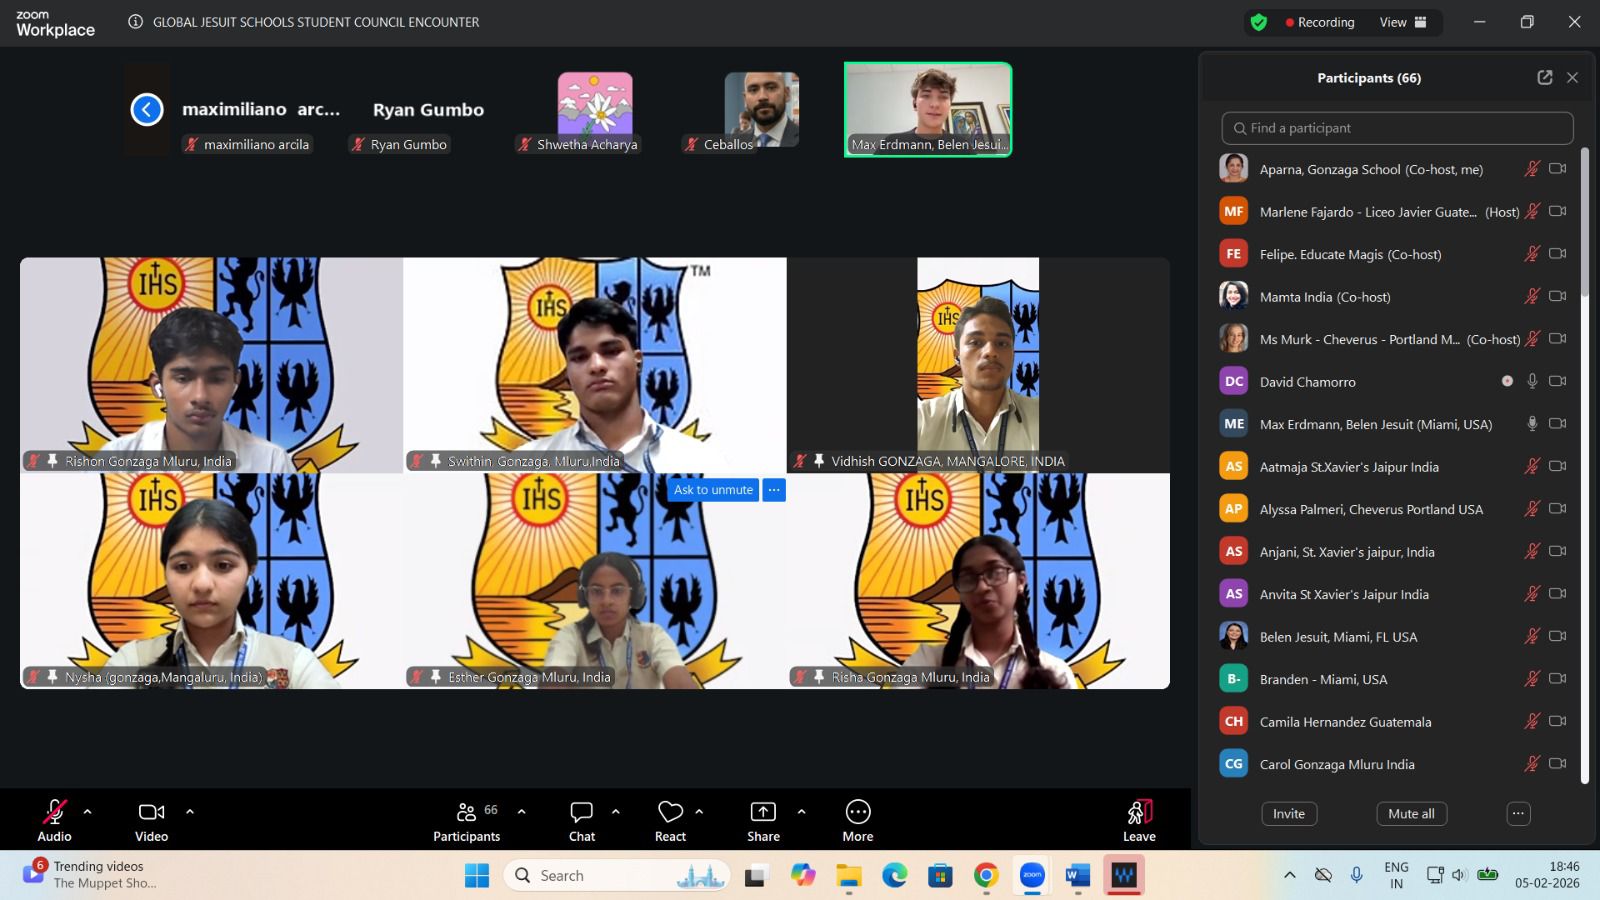Click the meeting info icon
Viewport: 1600px width, 900px height.
pos(136,22)
